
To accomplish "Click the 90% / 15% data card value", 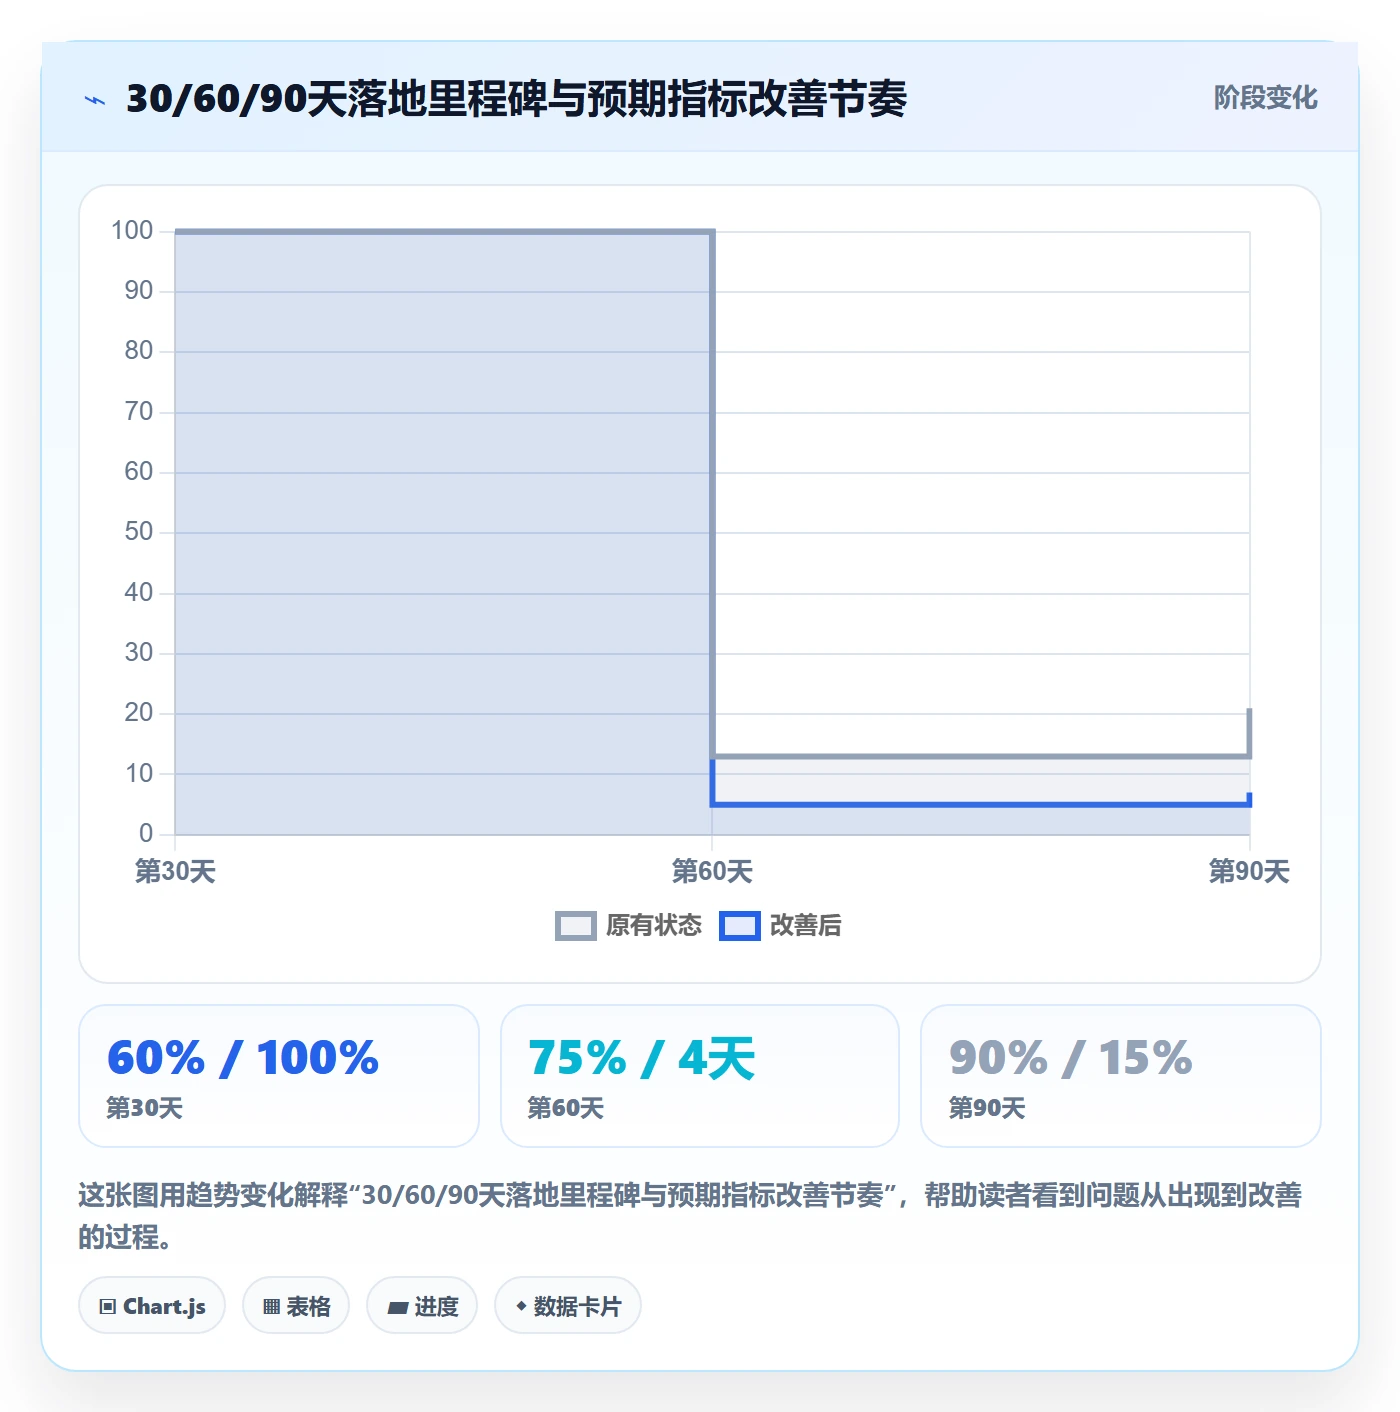I will pyautogui.click(x=1071, y=1058).
